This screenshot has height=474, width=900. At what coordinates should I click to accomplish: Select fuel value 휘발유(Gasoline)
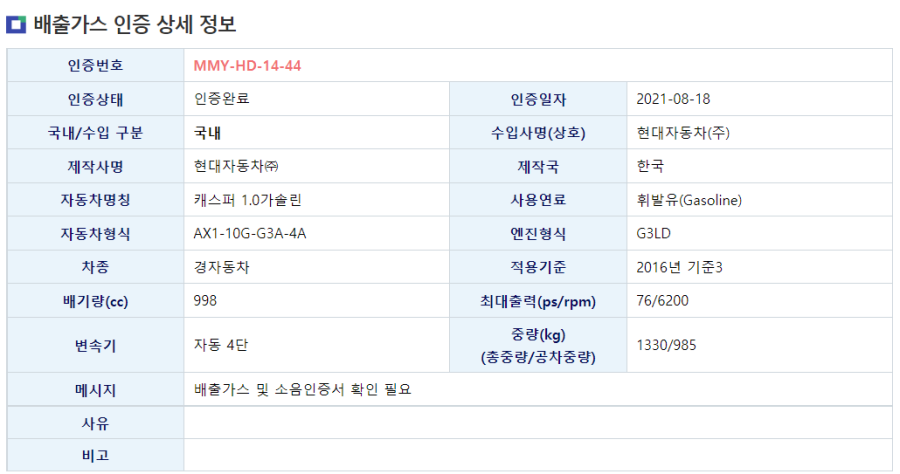tap(689, 200)
